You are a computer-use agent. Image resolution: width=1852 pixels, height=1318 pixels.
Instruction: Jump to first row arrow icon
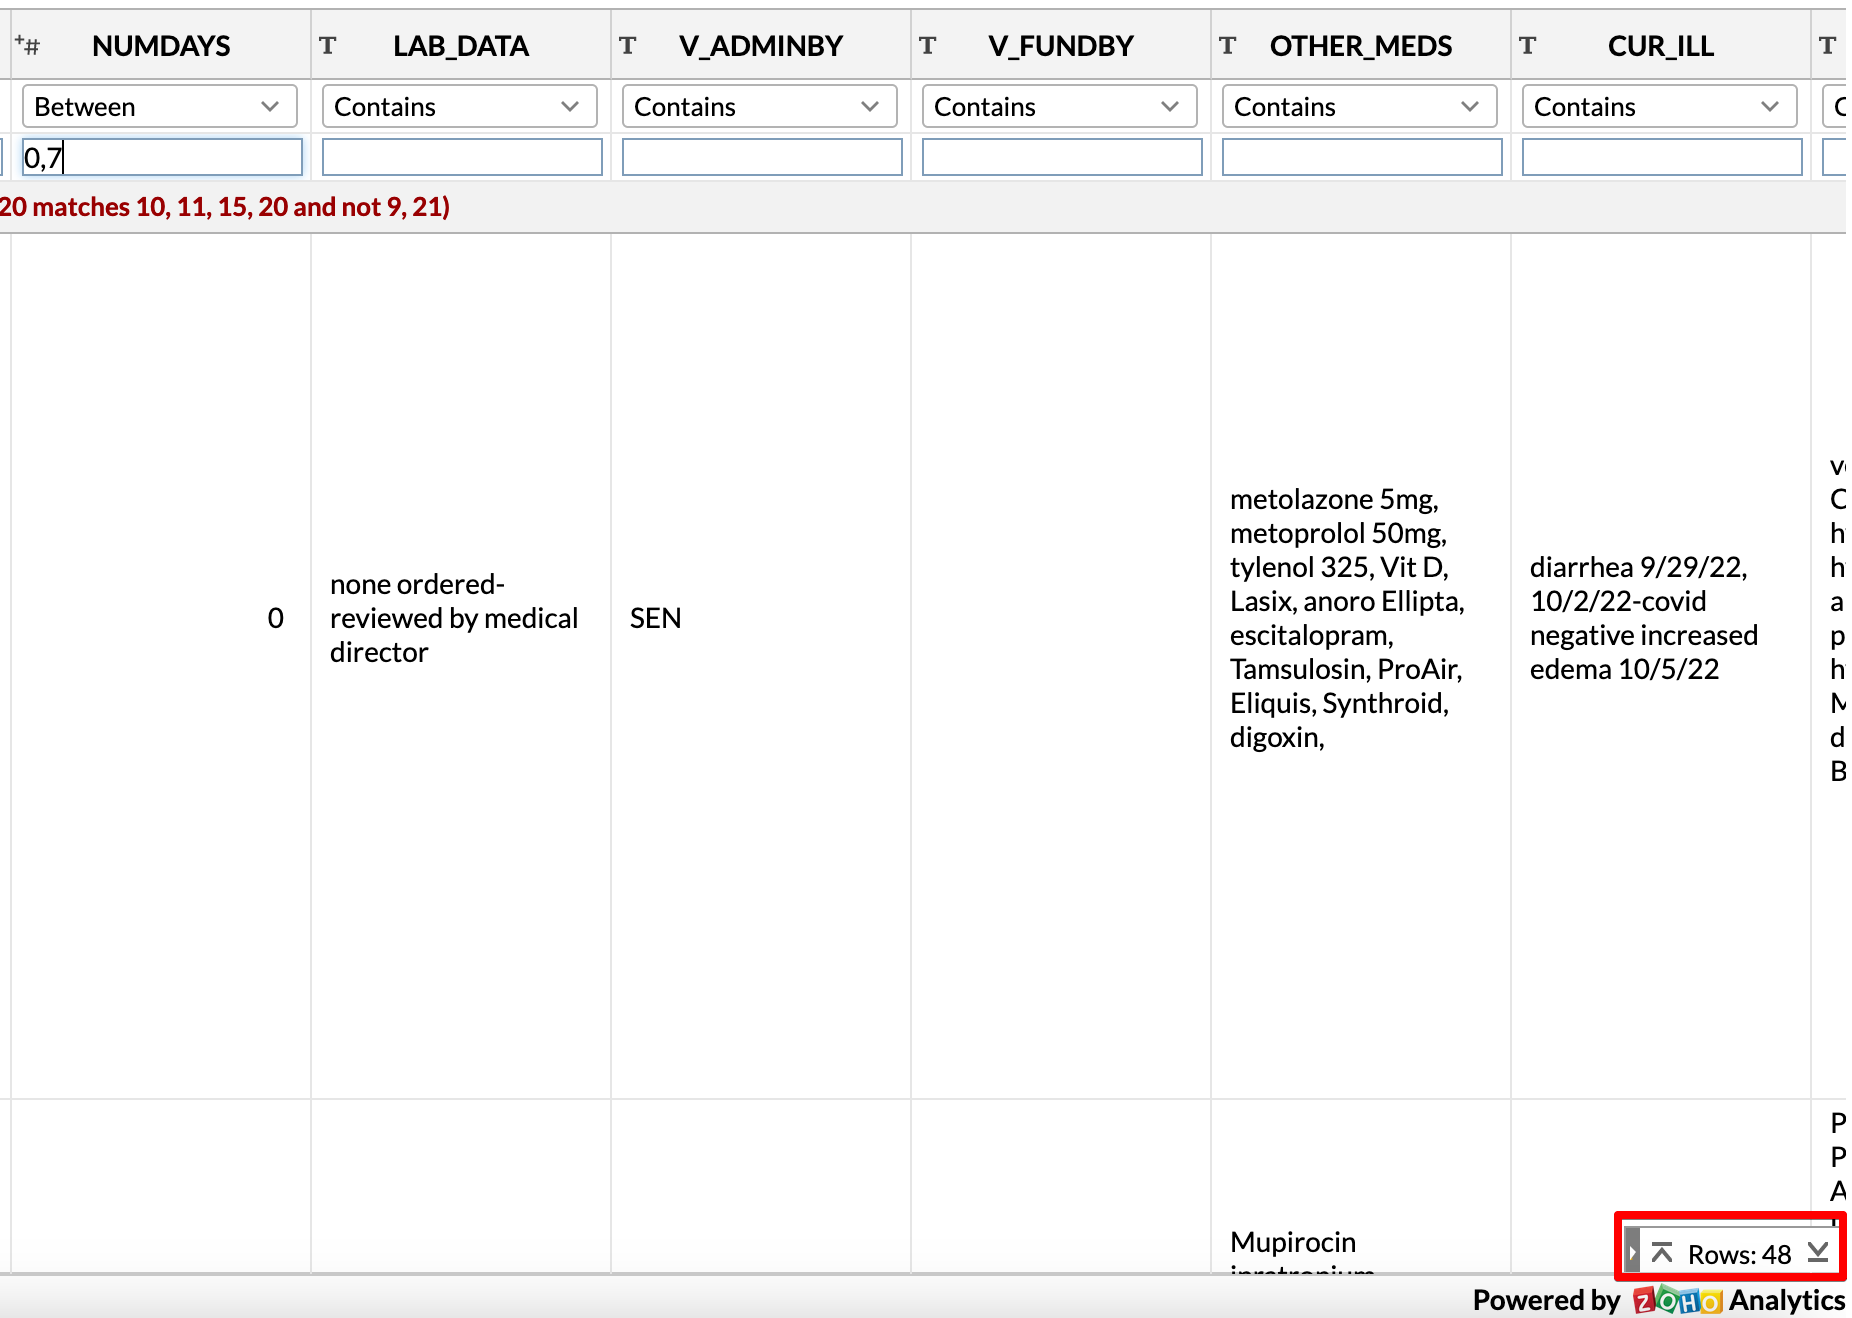pos(1662,1253)
